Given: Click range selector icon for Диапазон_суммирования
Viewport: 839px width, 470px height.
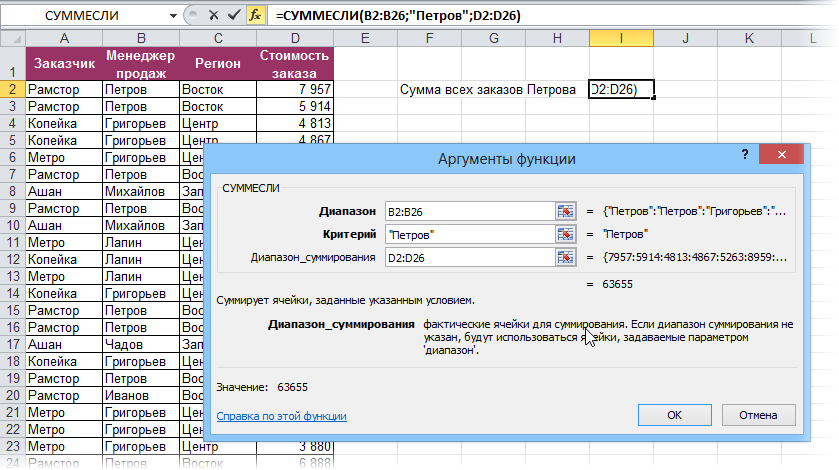Looking at the screenshot, I should click(x=567, y=257).
